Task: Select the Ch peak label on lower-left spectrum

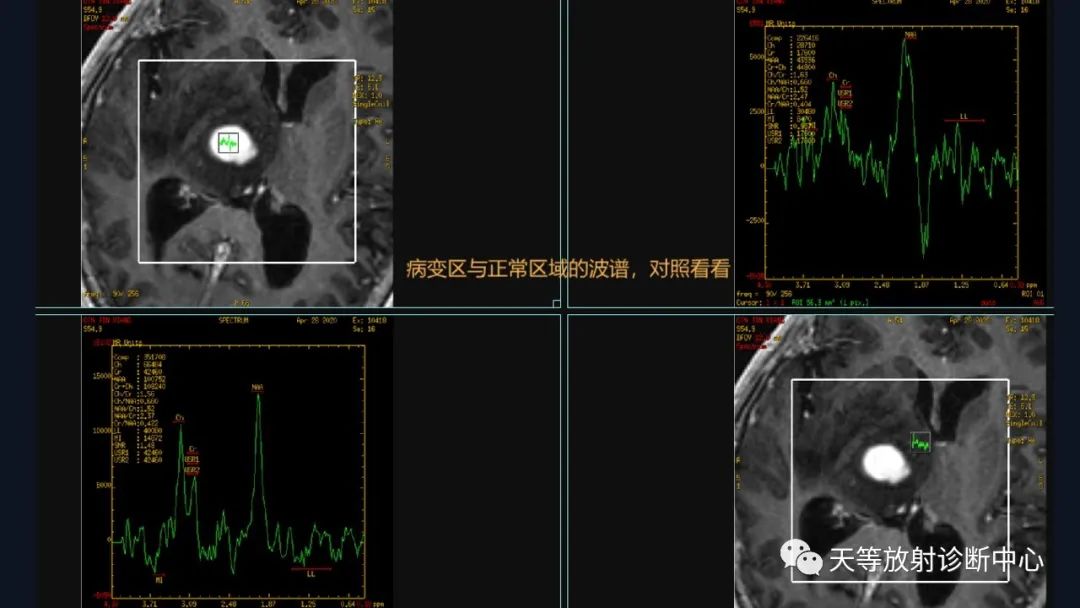Action: click(x=180, y=417)
